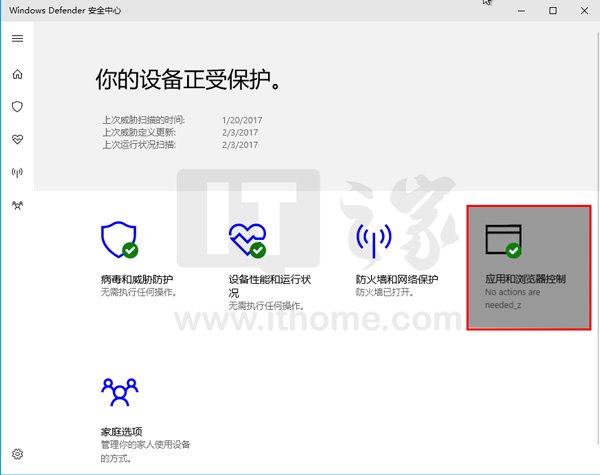600x475 pixels.
Task: Open the settings gear at bottom left
Action: pos(17,454)
